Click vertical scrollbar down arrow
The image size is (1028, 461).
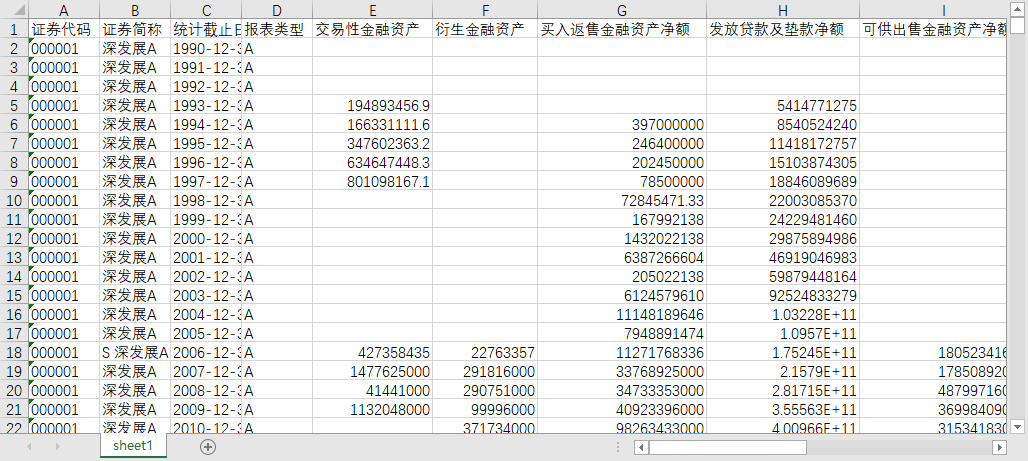1018,427
